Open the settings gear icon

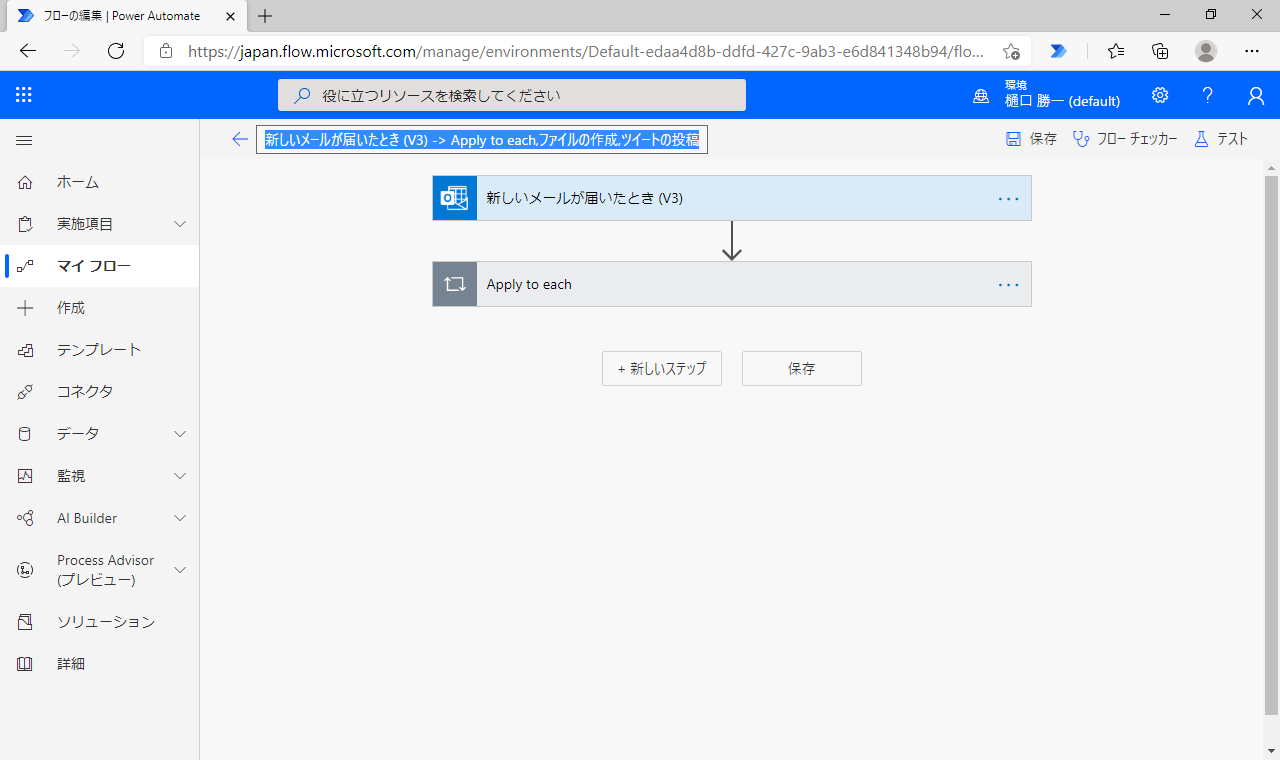[1160, 95]
